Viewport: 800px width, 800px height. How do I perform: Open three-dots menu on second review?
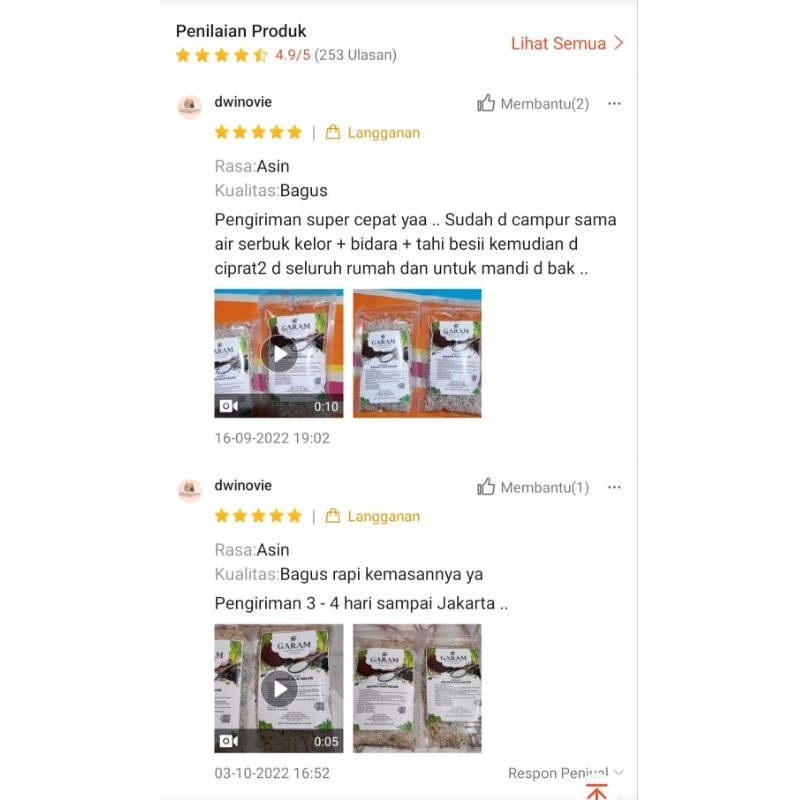[x=614, y=487]
